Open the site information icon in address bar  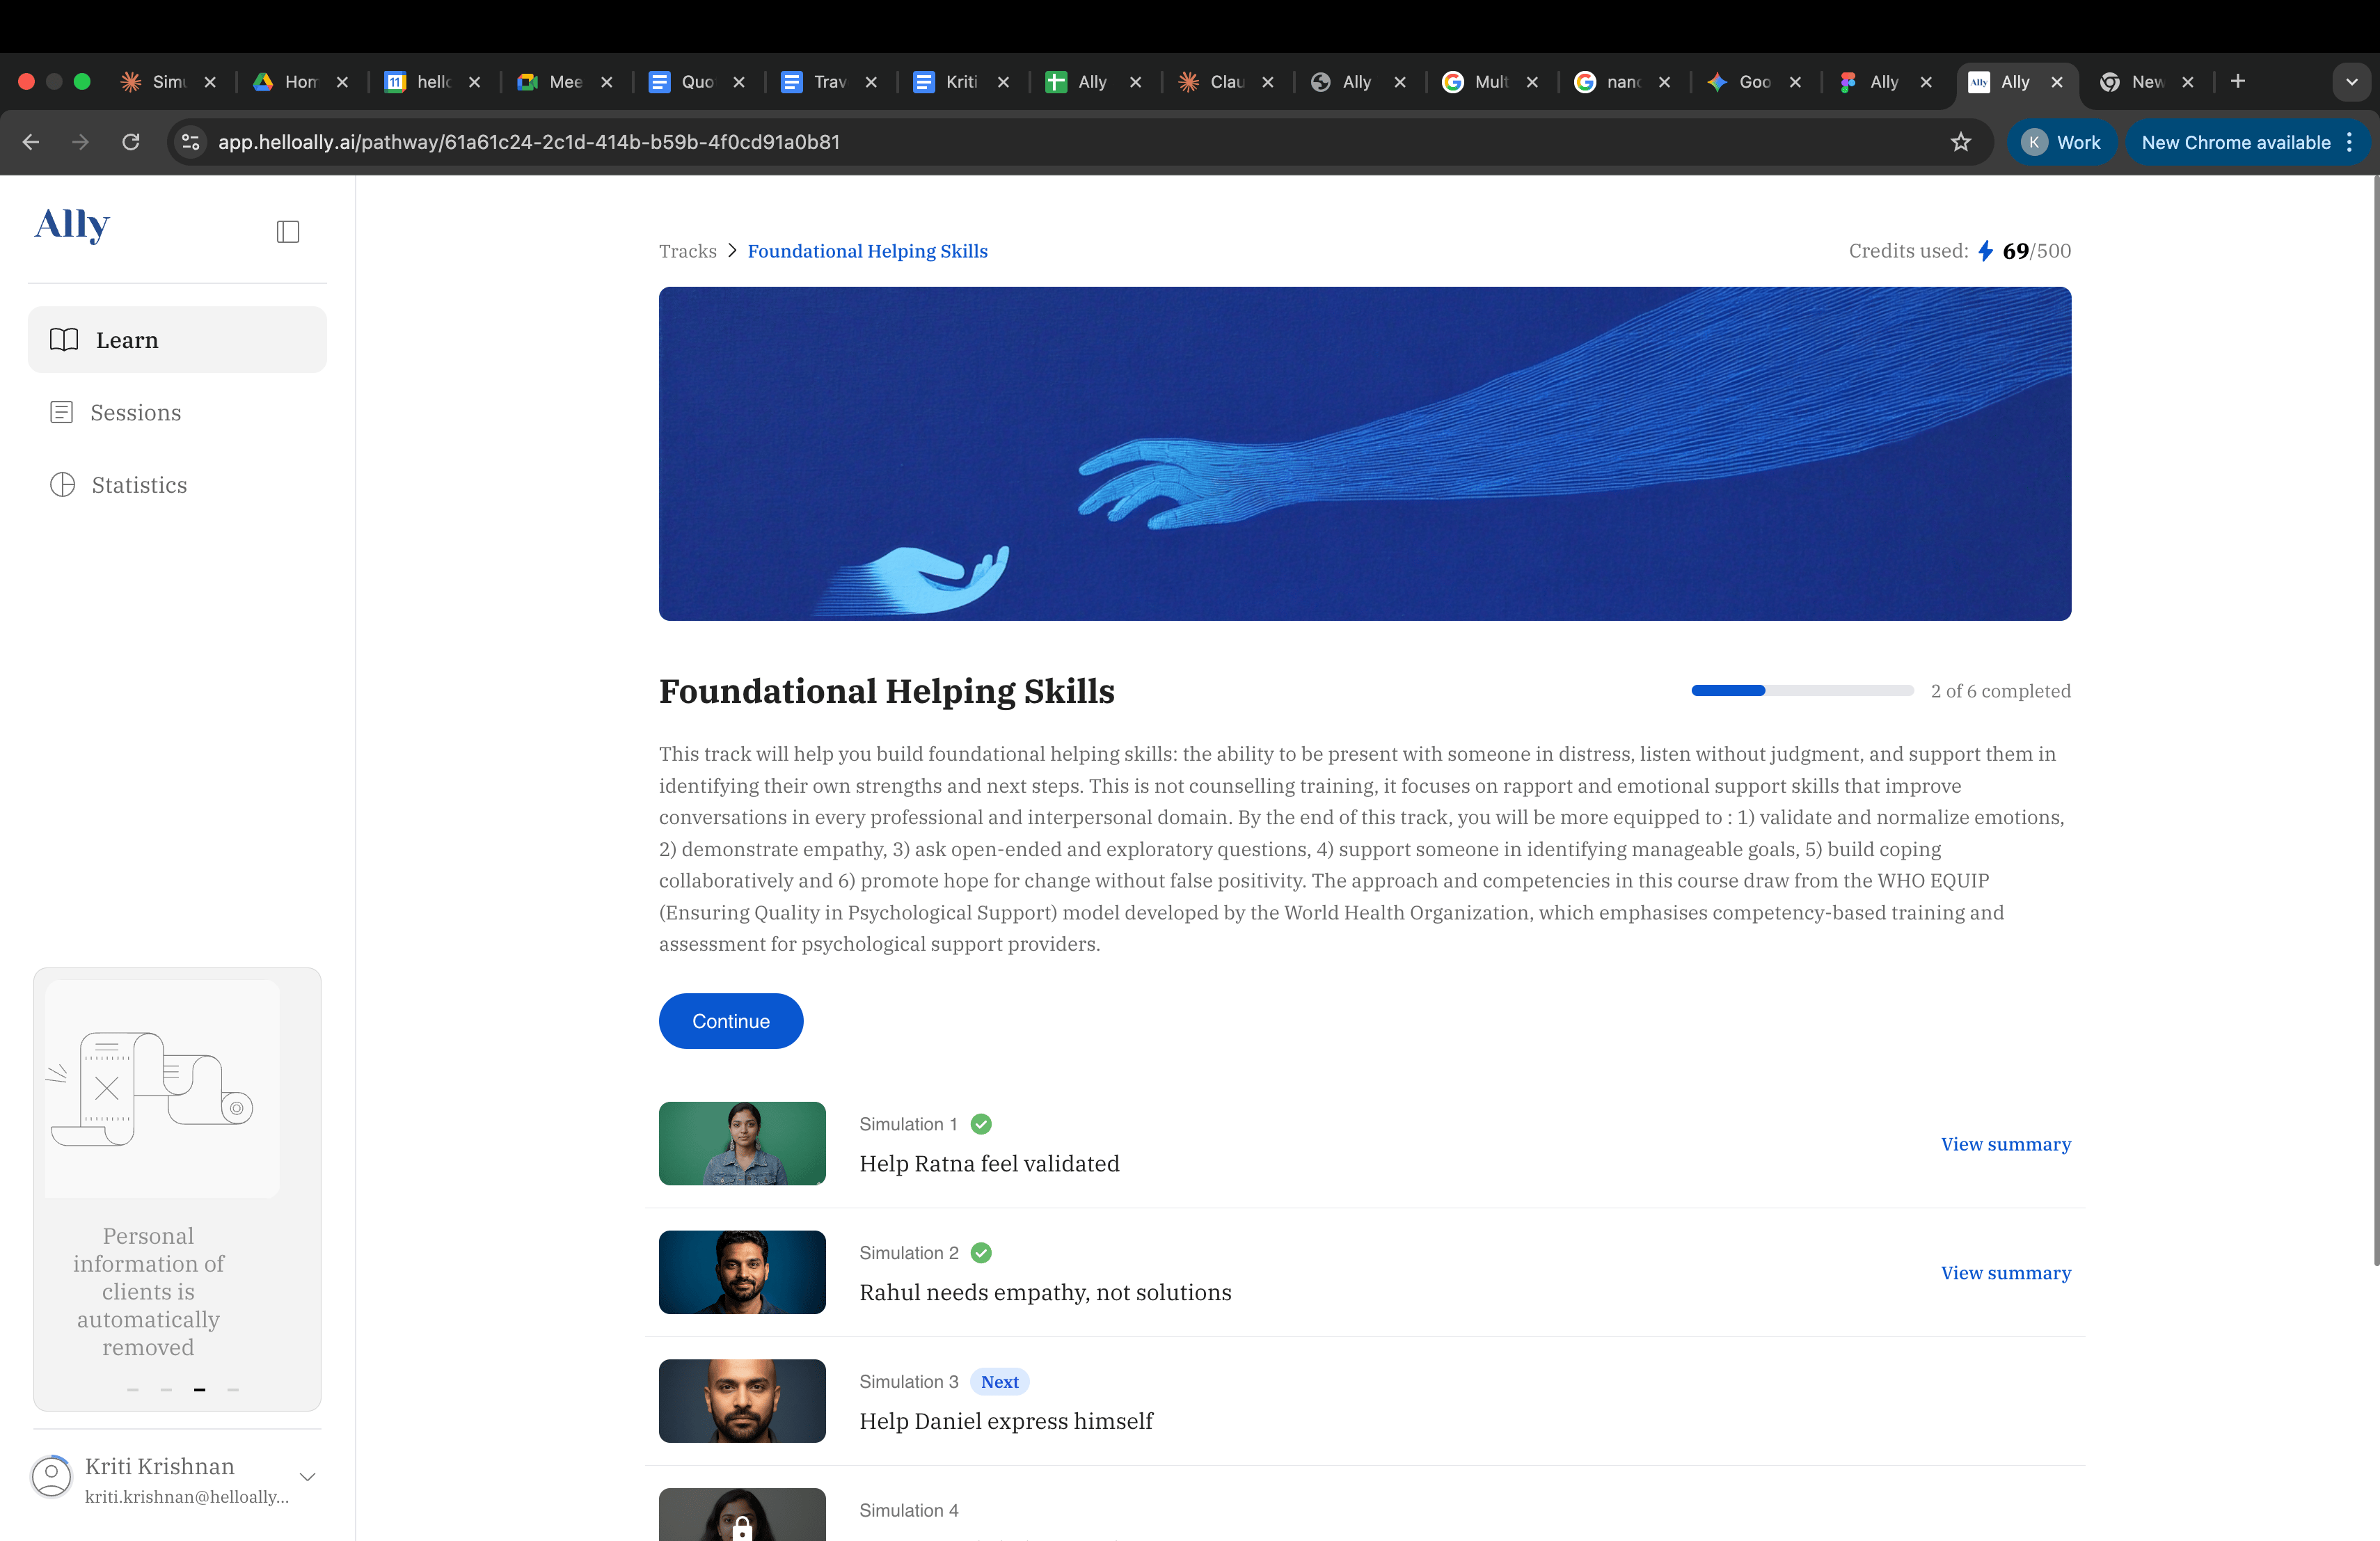[x=191, y=142]
